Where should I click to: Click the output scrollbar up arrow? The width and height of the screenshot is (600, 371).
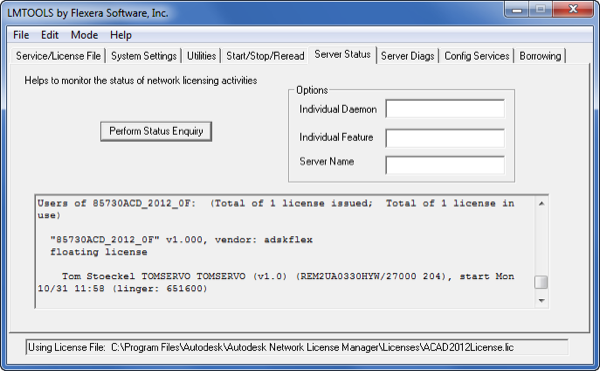point(541,203)
